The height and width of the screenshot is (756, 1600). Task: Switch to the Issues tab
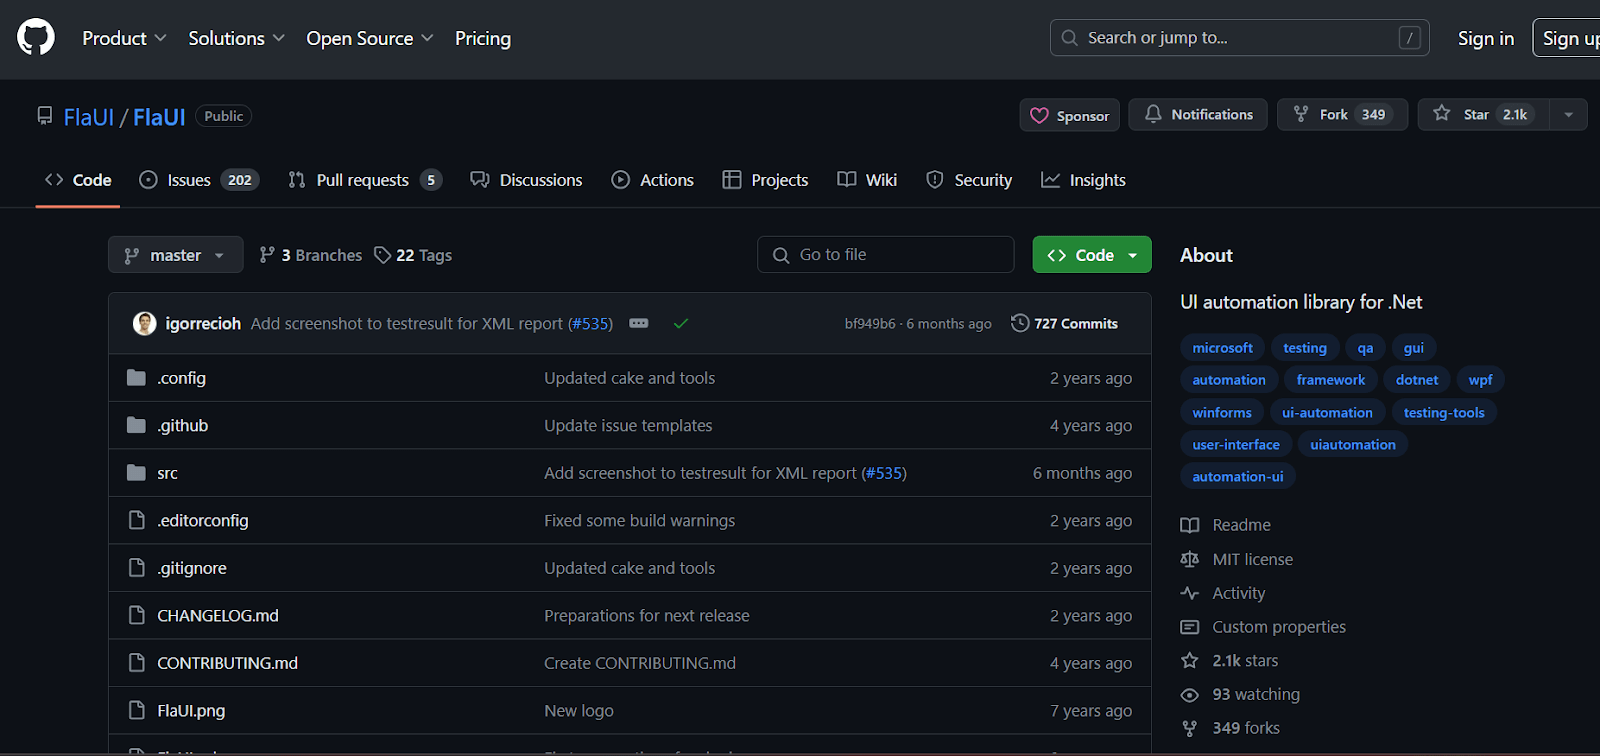point(199,180)
